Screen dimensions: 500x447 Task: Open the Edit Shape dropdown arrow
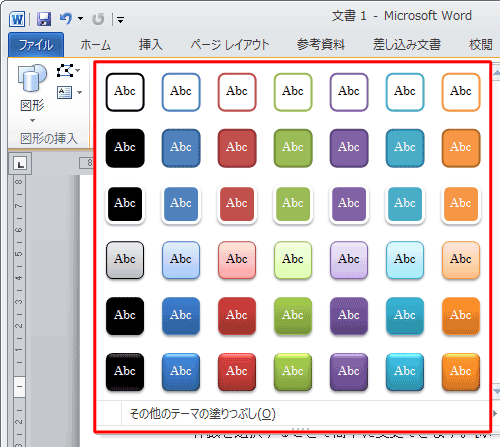point(78,71)
